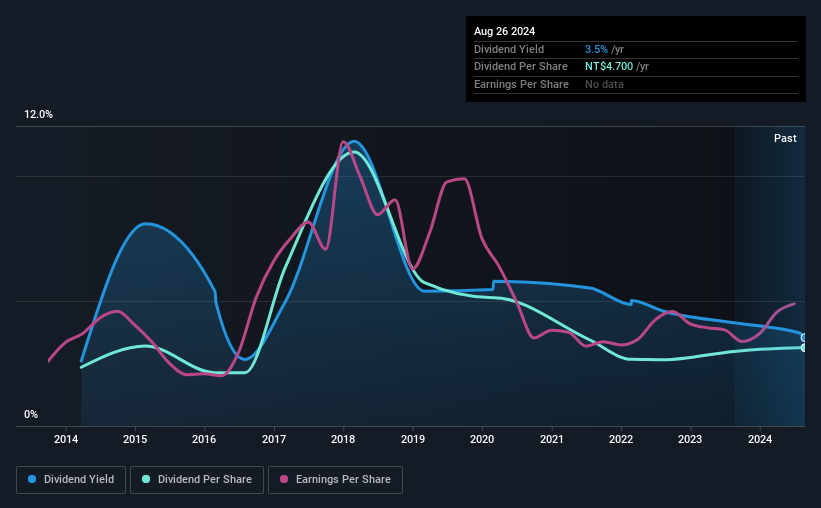Click the Aug 26 2024 tooltip date
Screen dimensions: 821x508
504,31
